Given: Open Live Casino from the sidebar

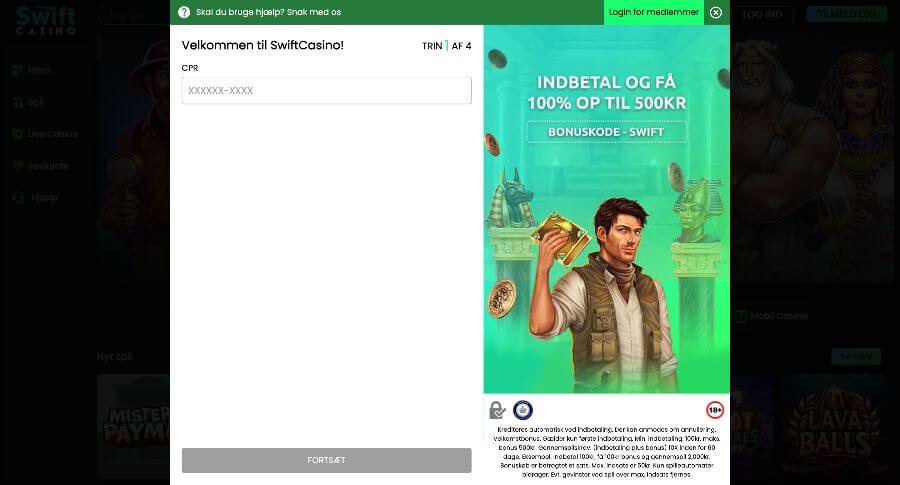Looking at the screenshot, I should [x=52, y=134].
